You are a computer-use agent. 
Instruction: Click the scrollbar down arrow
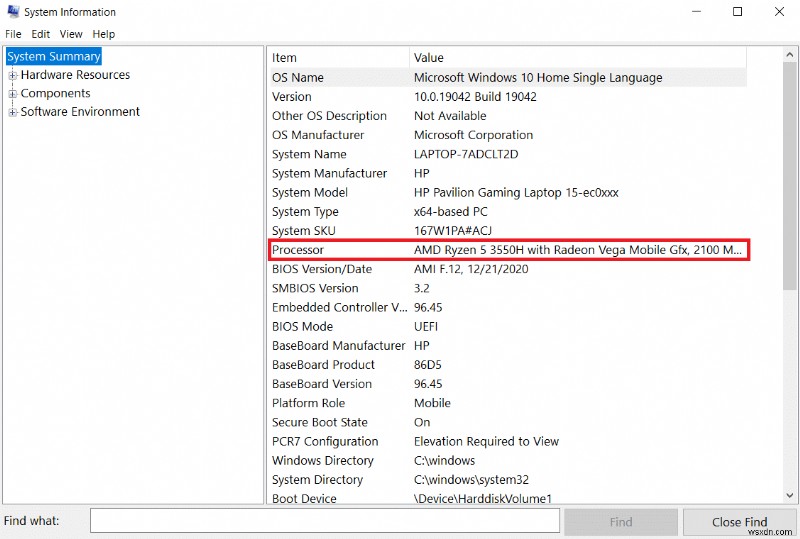point(789,495)
